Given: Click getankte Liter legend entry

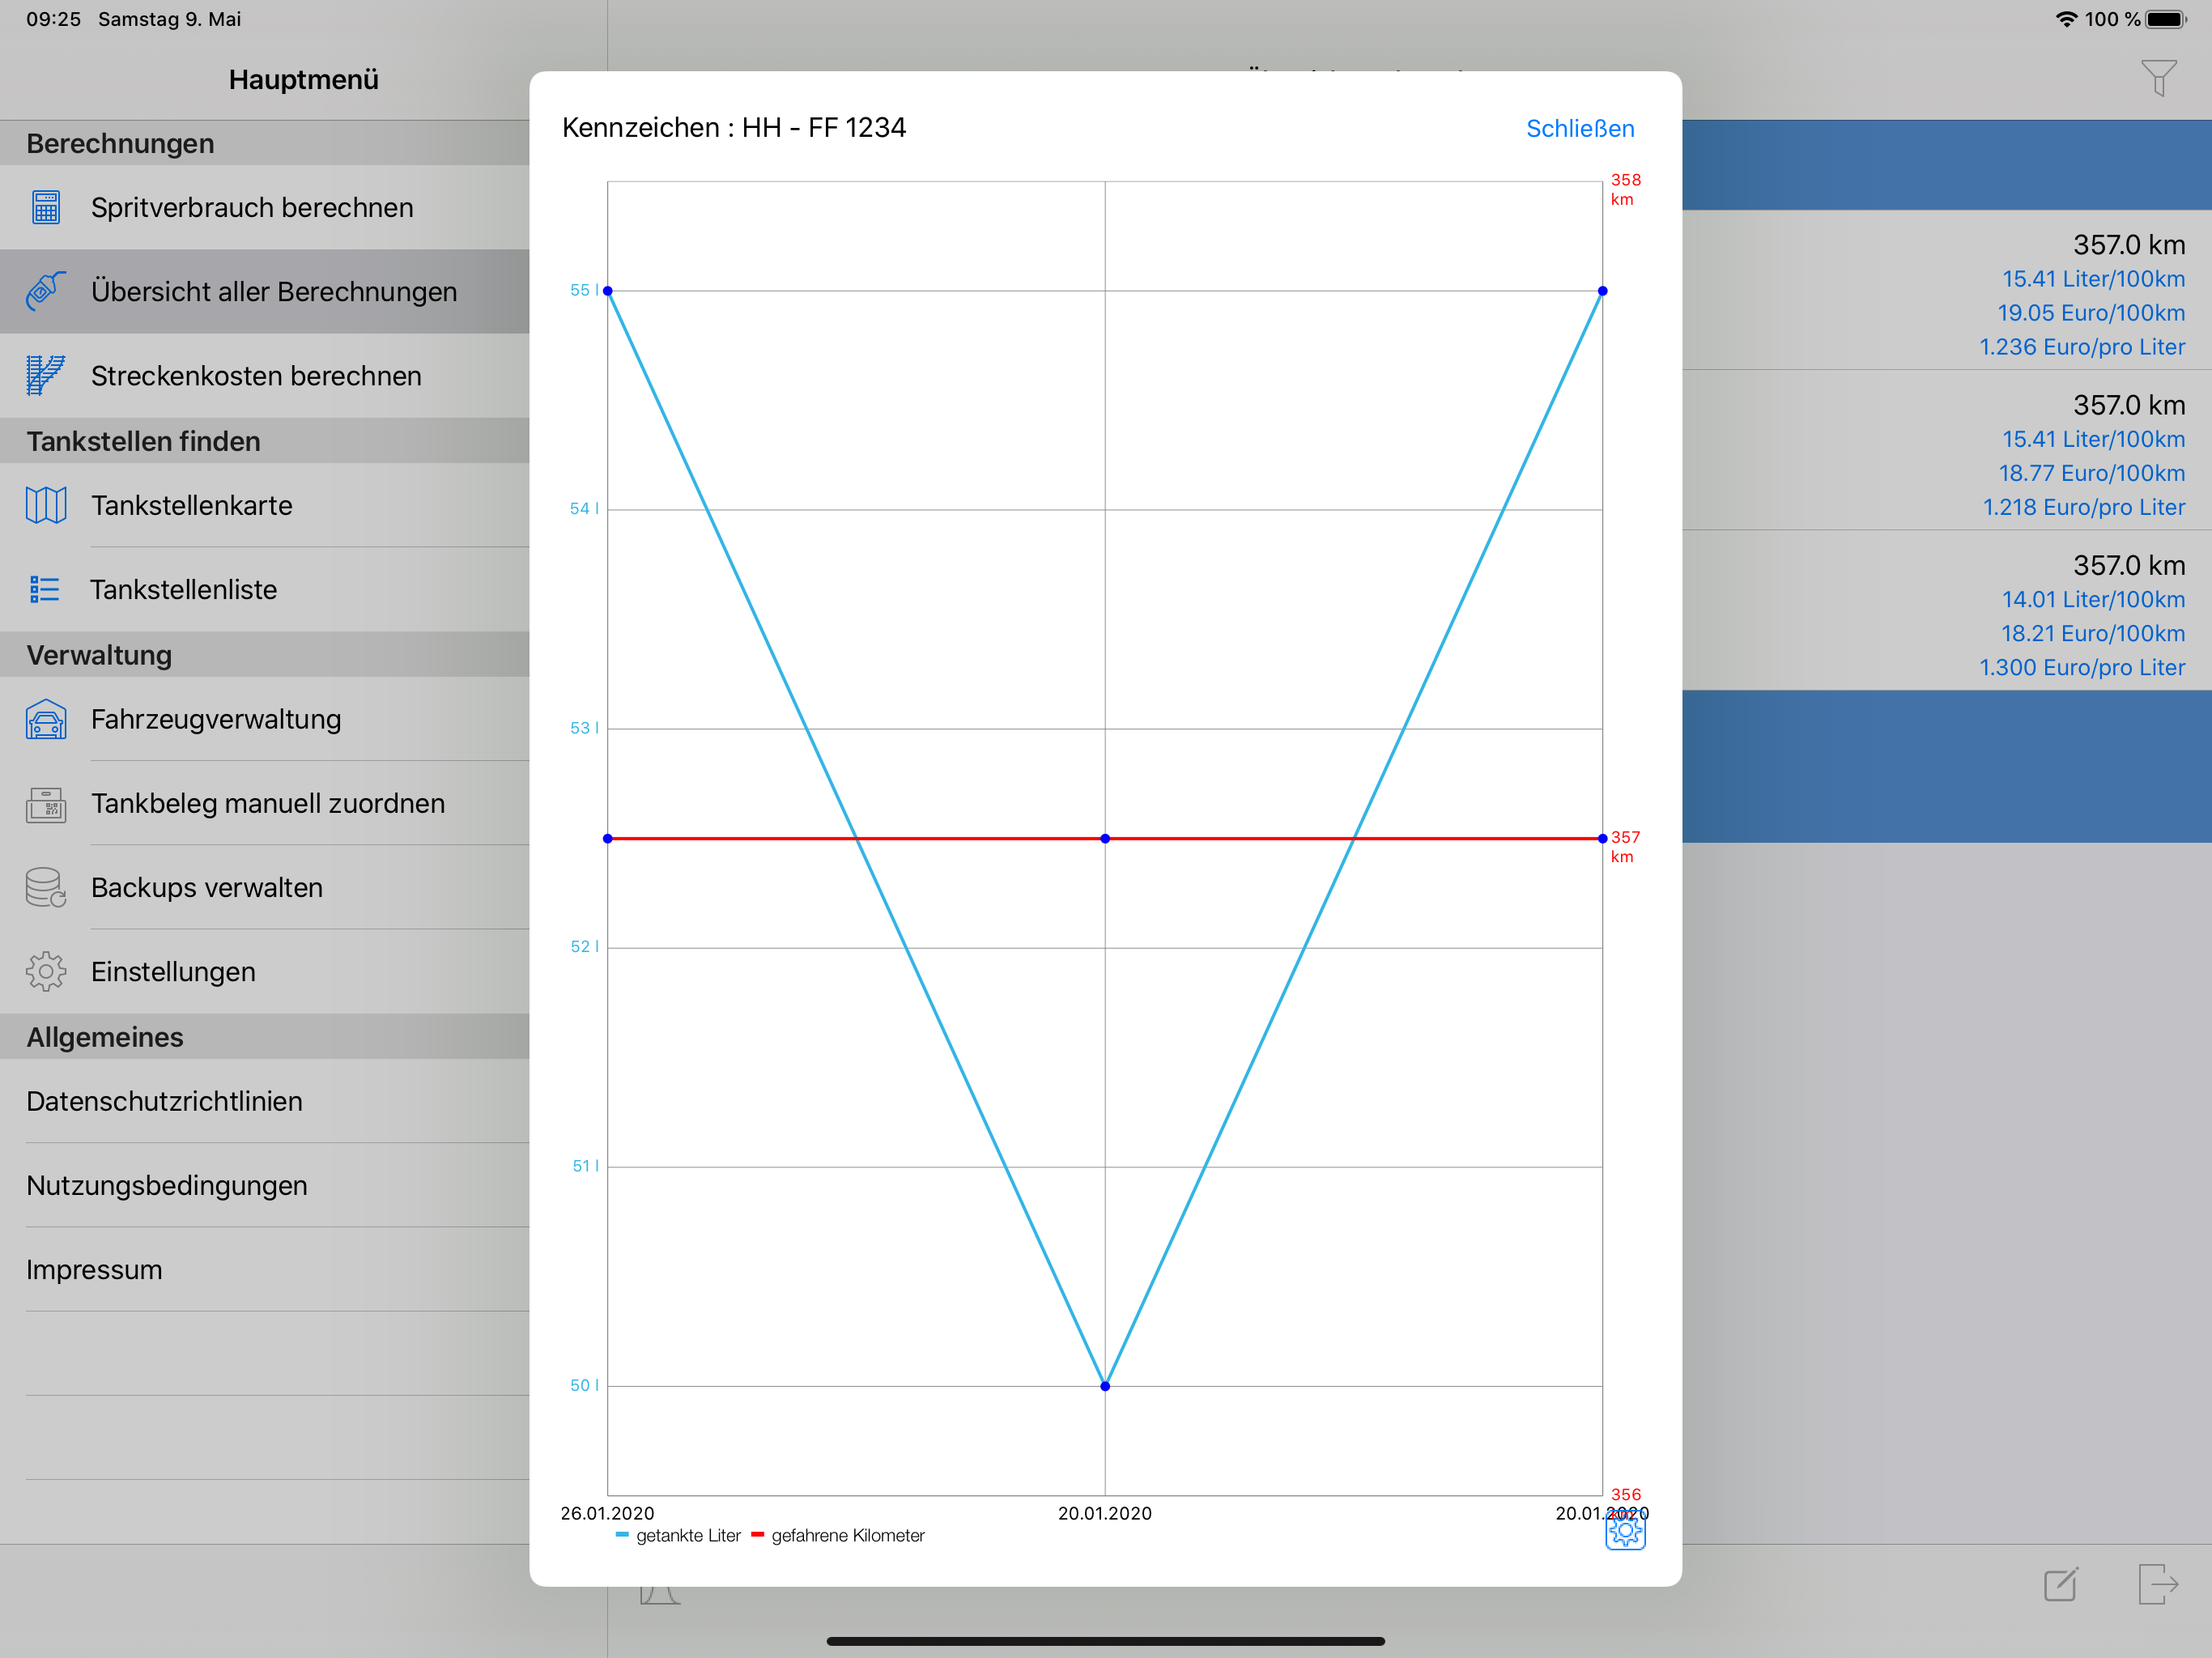Looking at the screenshot, I should pyautogui.click(x=678, y=1535).
